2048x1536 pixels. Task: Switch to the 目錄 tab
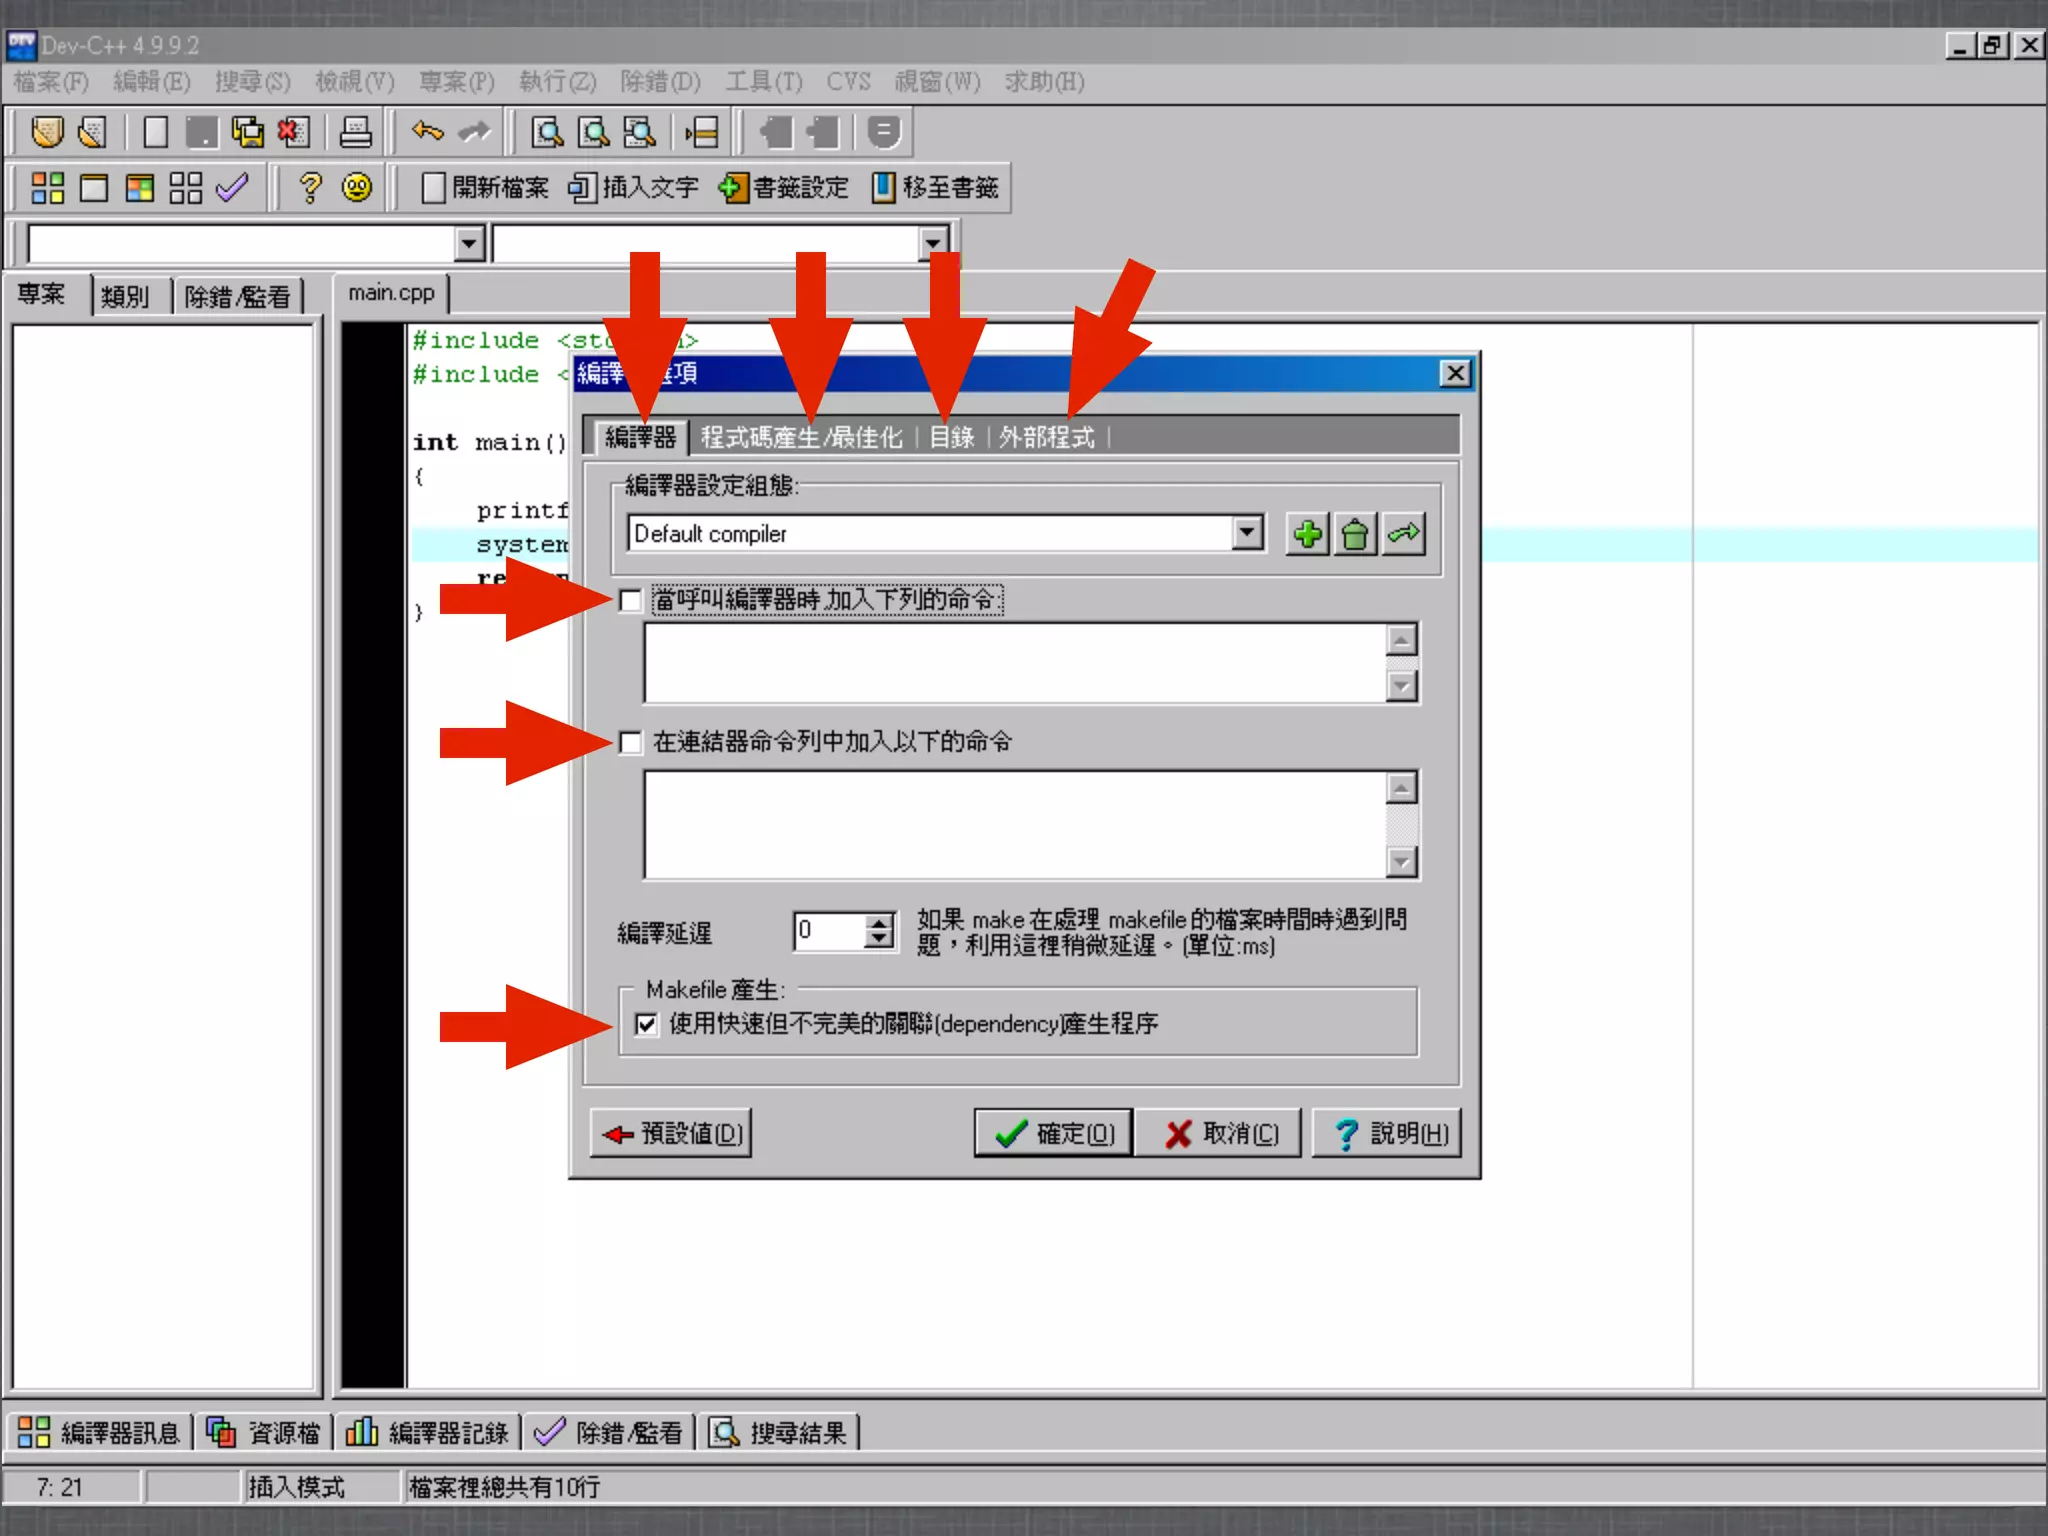point(951,437)
